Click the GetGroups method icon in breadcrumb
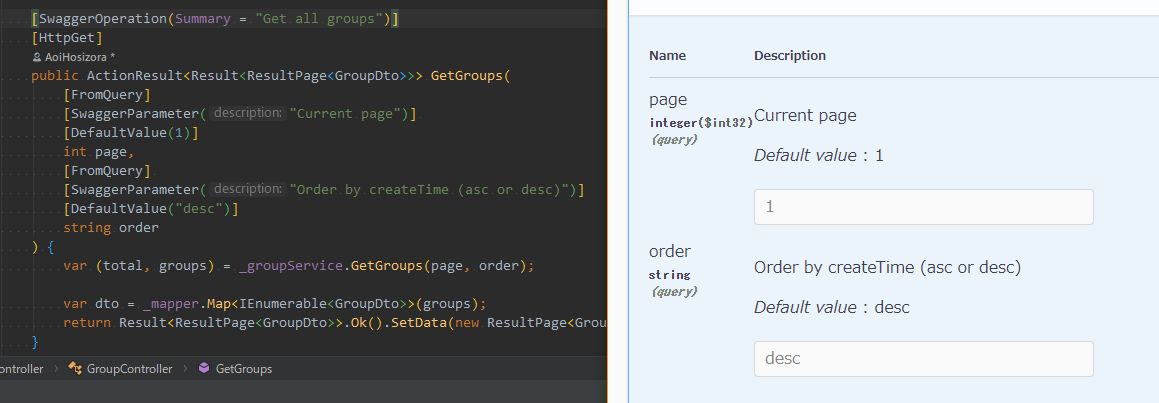The height and width of the screenshot is (403, 1159). click(204, 368)
